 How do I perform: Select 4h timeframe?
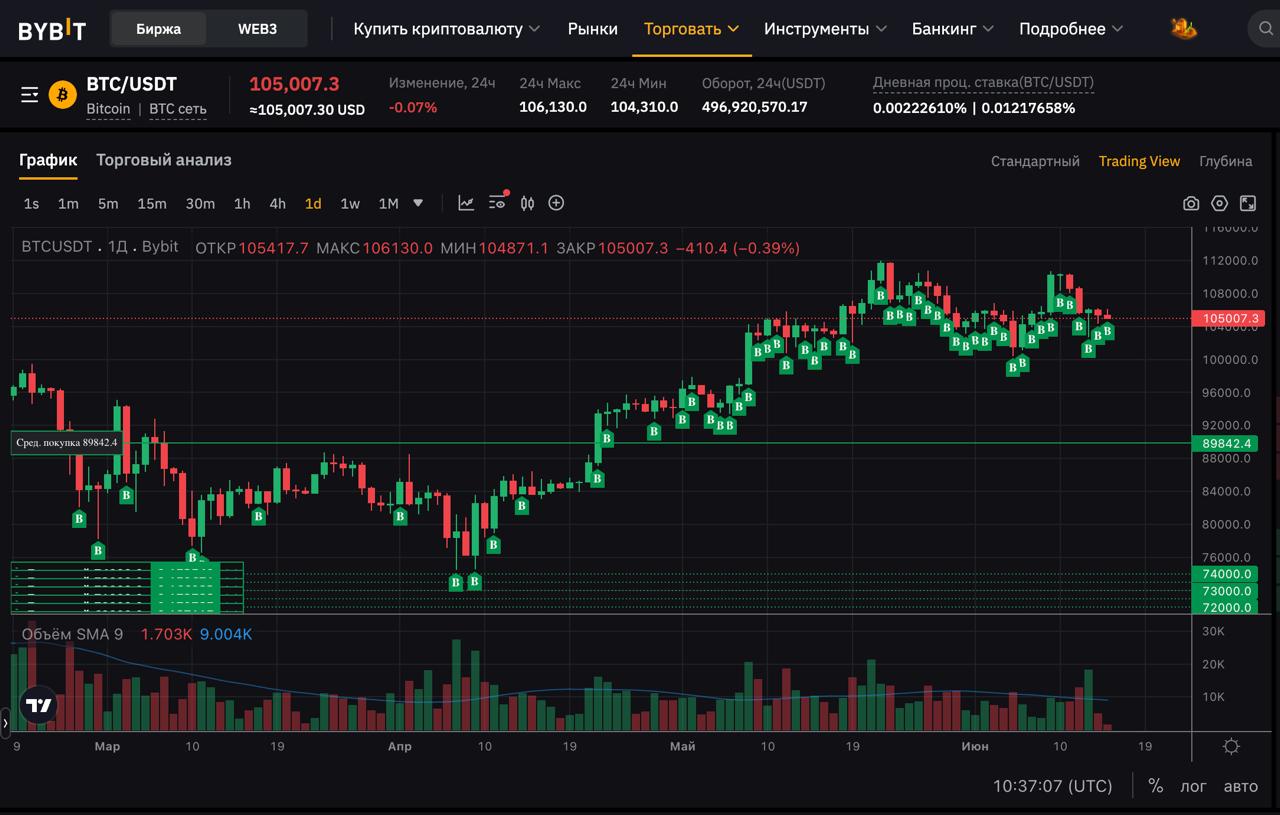pos(277,203)
